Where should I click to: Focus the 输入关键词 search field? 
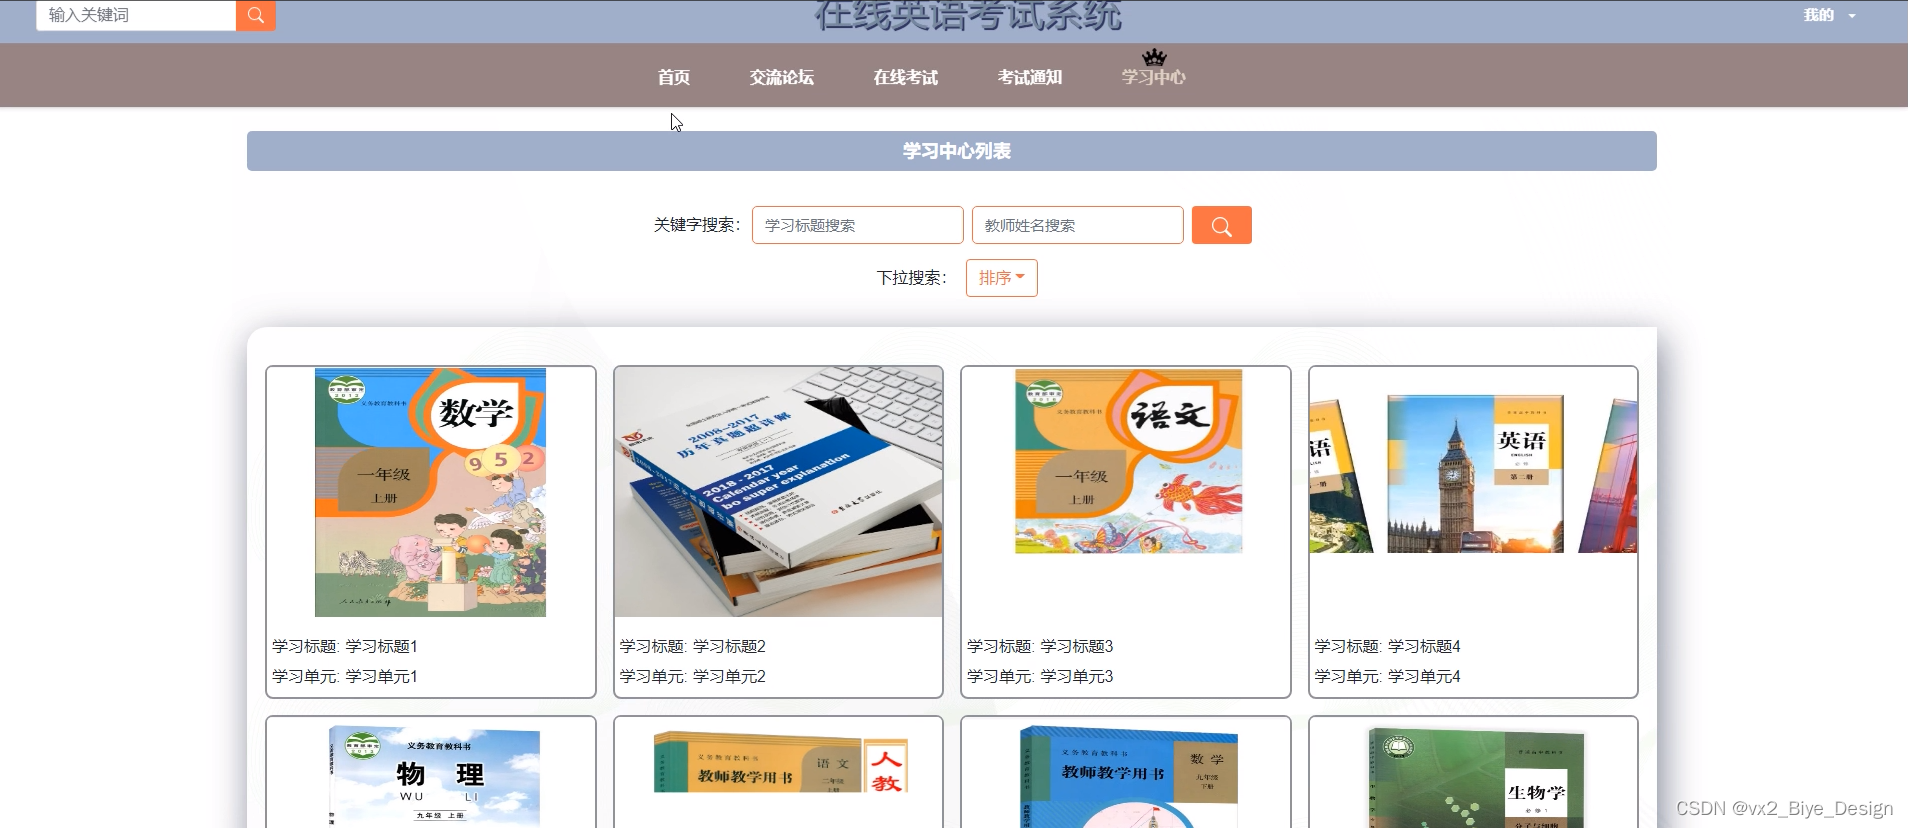tap(136, 15)
